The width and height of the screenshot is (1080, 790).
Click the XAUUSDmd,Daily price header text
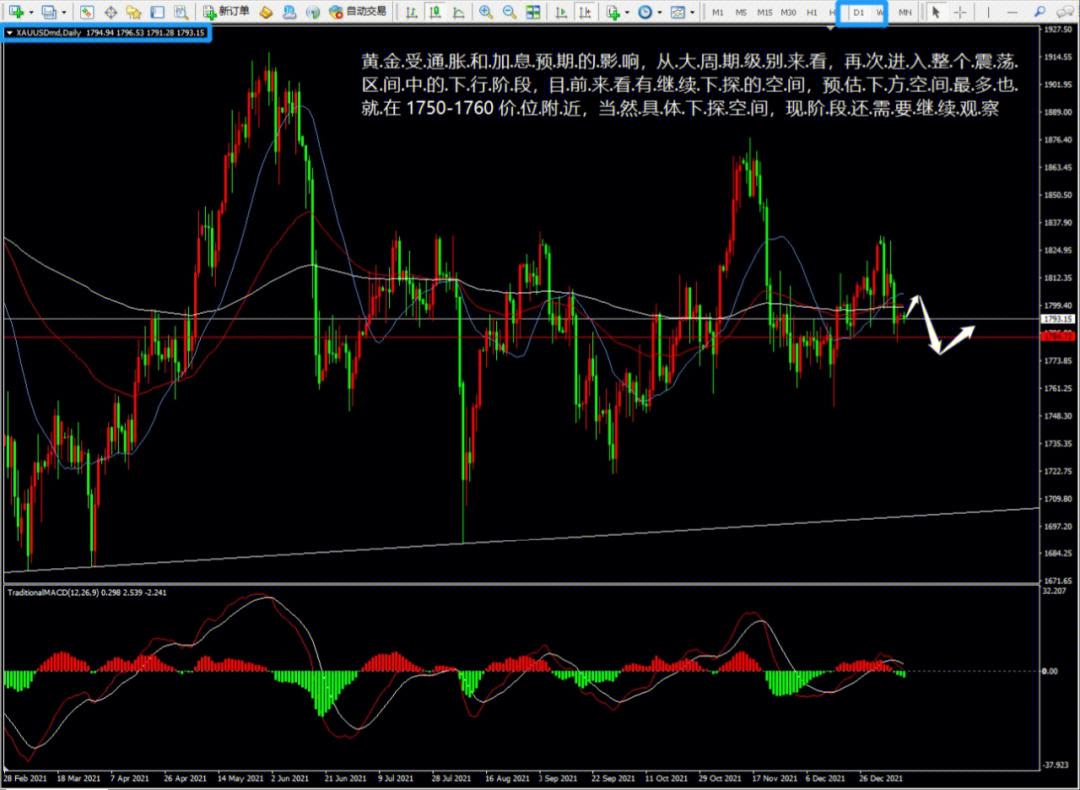tap(110, 32)
